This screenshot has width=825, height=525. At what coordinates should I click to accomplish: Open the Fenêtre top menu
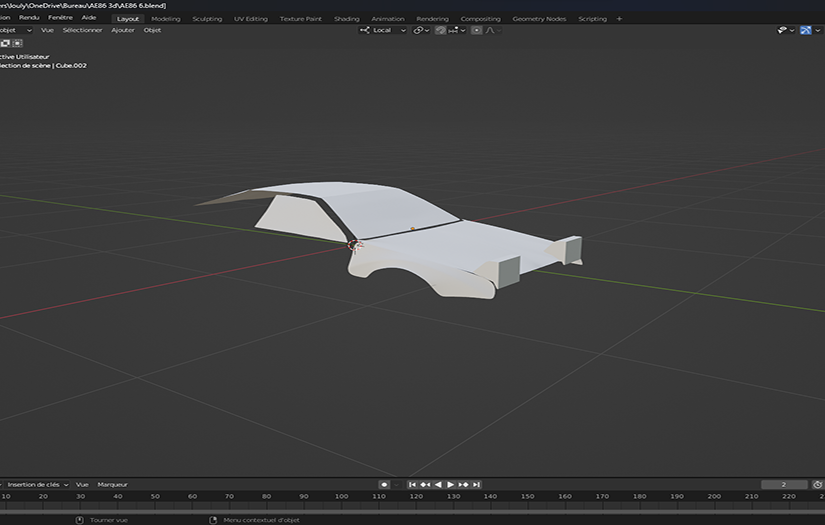click(60, 17)
